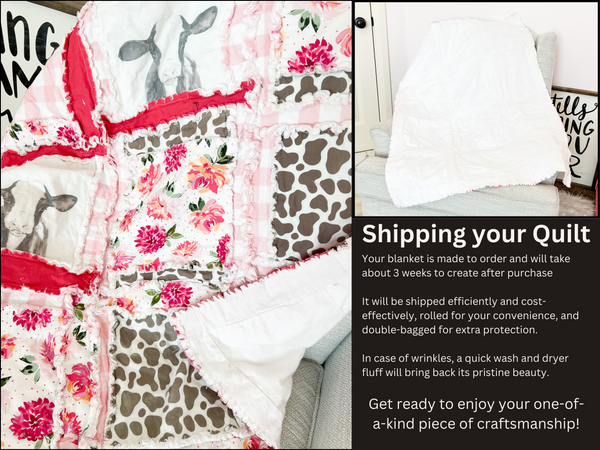Click the black lettered sign at top left
The height and width of the screenshot is (450, 600).
pyautogui.click(x=29, y=57)
